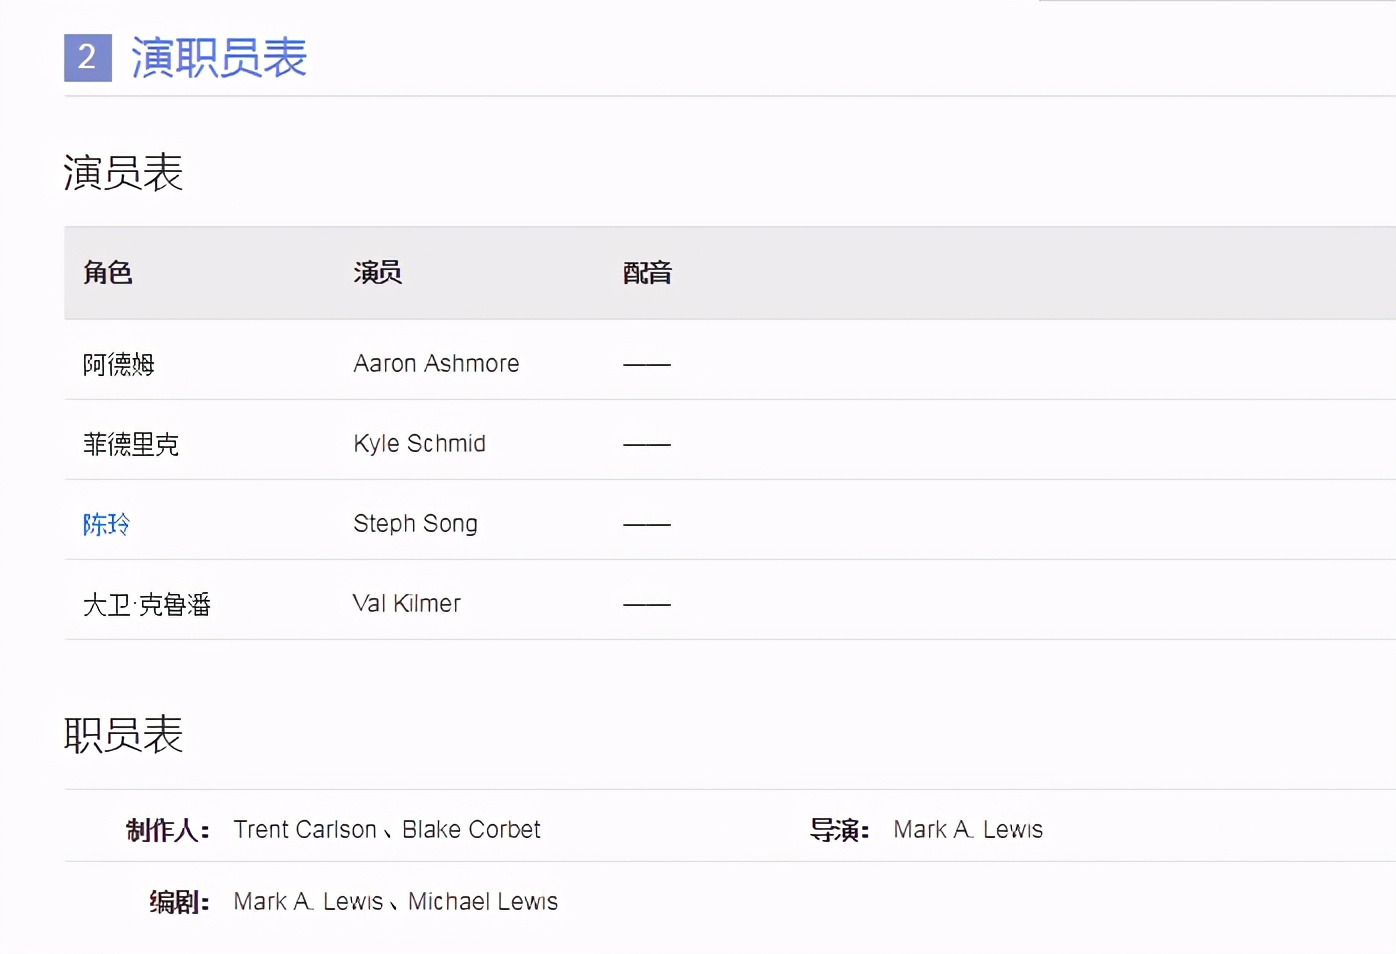Click the section number 2 badge
Screen dimensions: 1396x954
tap(88, 58)
